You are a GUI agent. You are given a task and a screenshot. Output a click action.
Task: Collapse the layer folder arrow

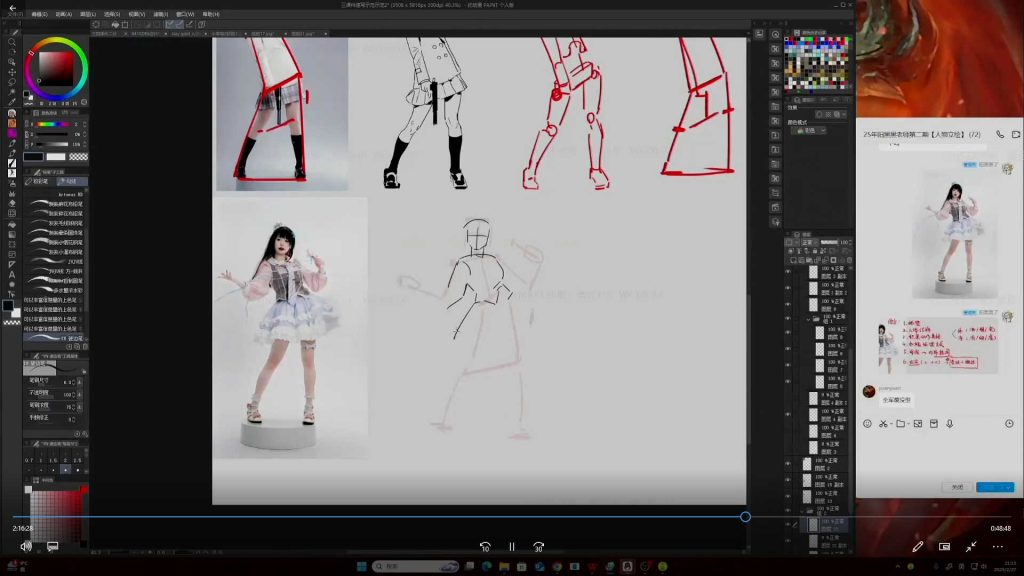(808, 319)
